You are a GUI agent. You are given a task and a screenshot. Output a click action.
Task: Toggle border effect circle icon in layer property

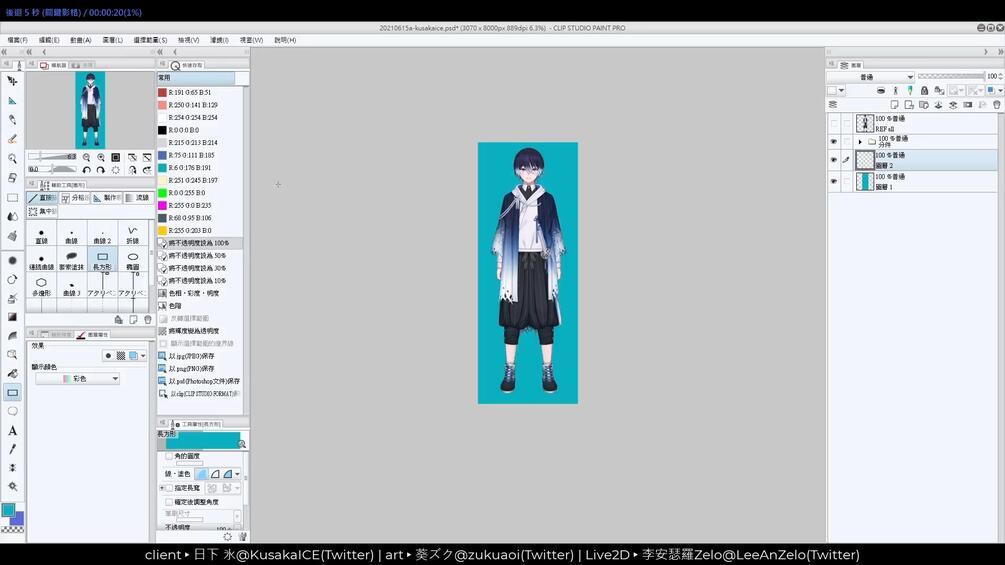point(108,356)
